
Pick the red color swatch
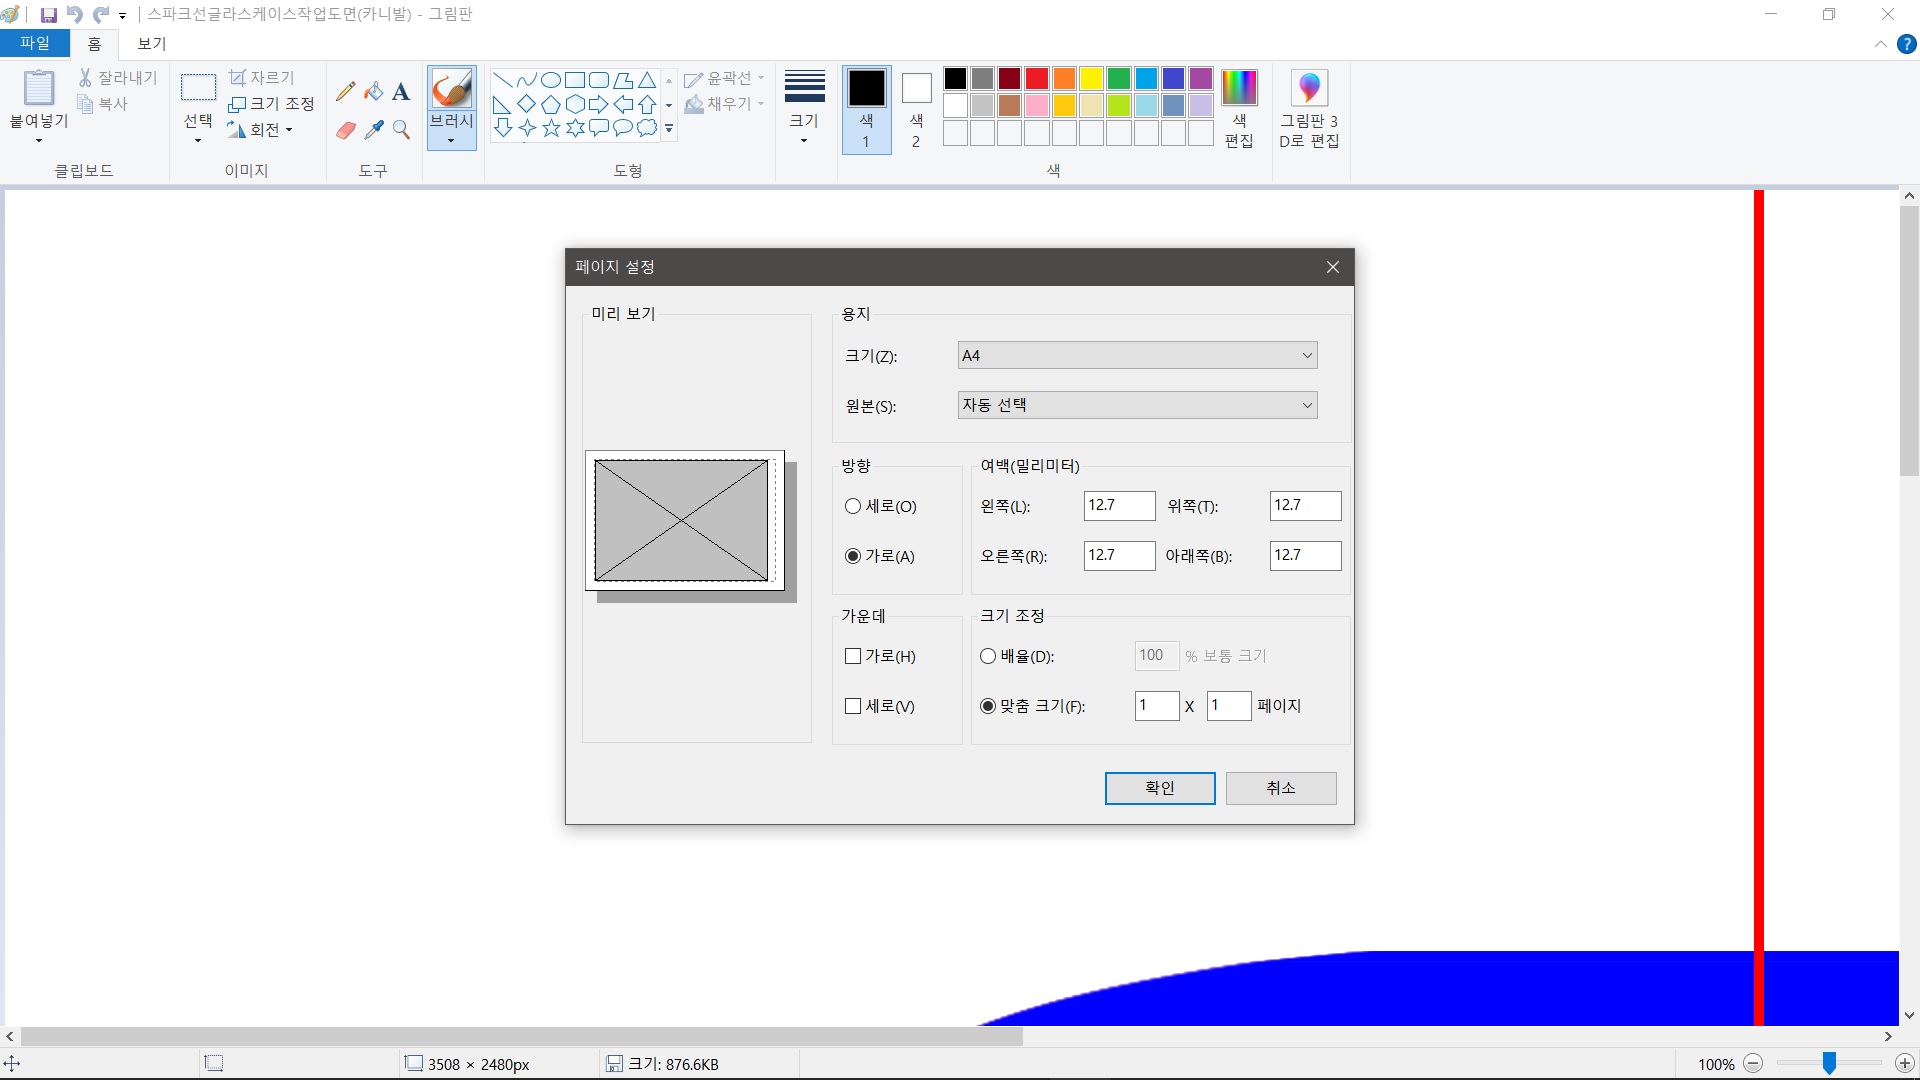point(1037,78)
